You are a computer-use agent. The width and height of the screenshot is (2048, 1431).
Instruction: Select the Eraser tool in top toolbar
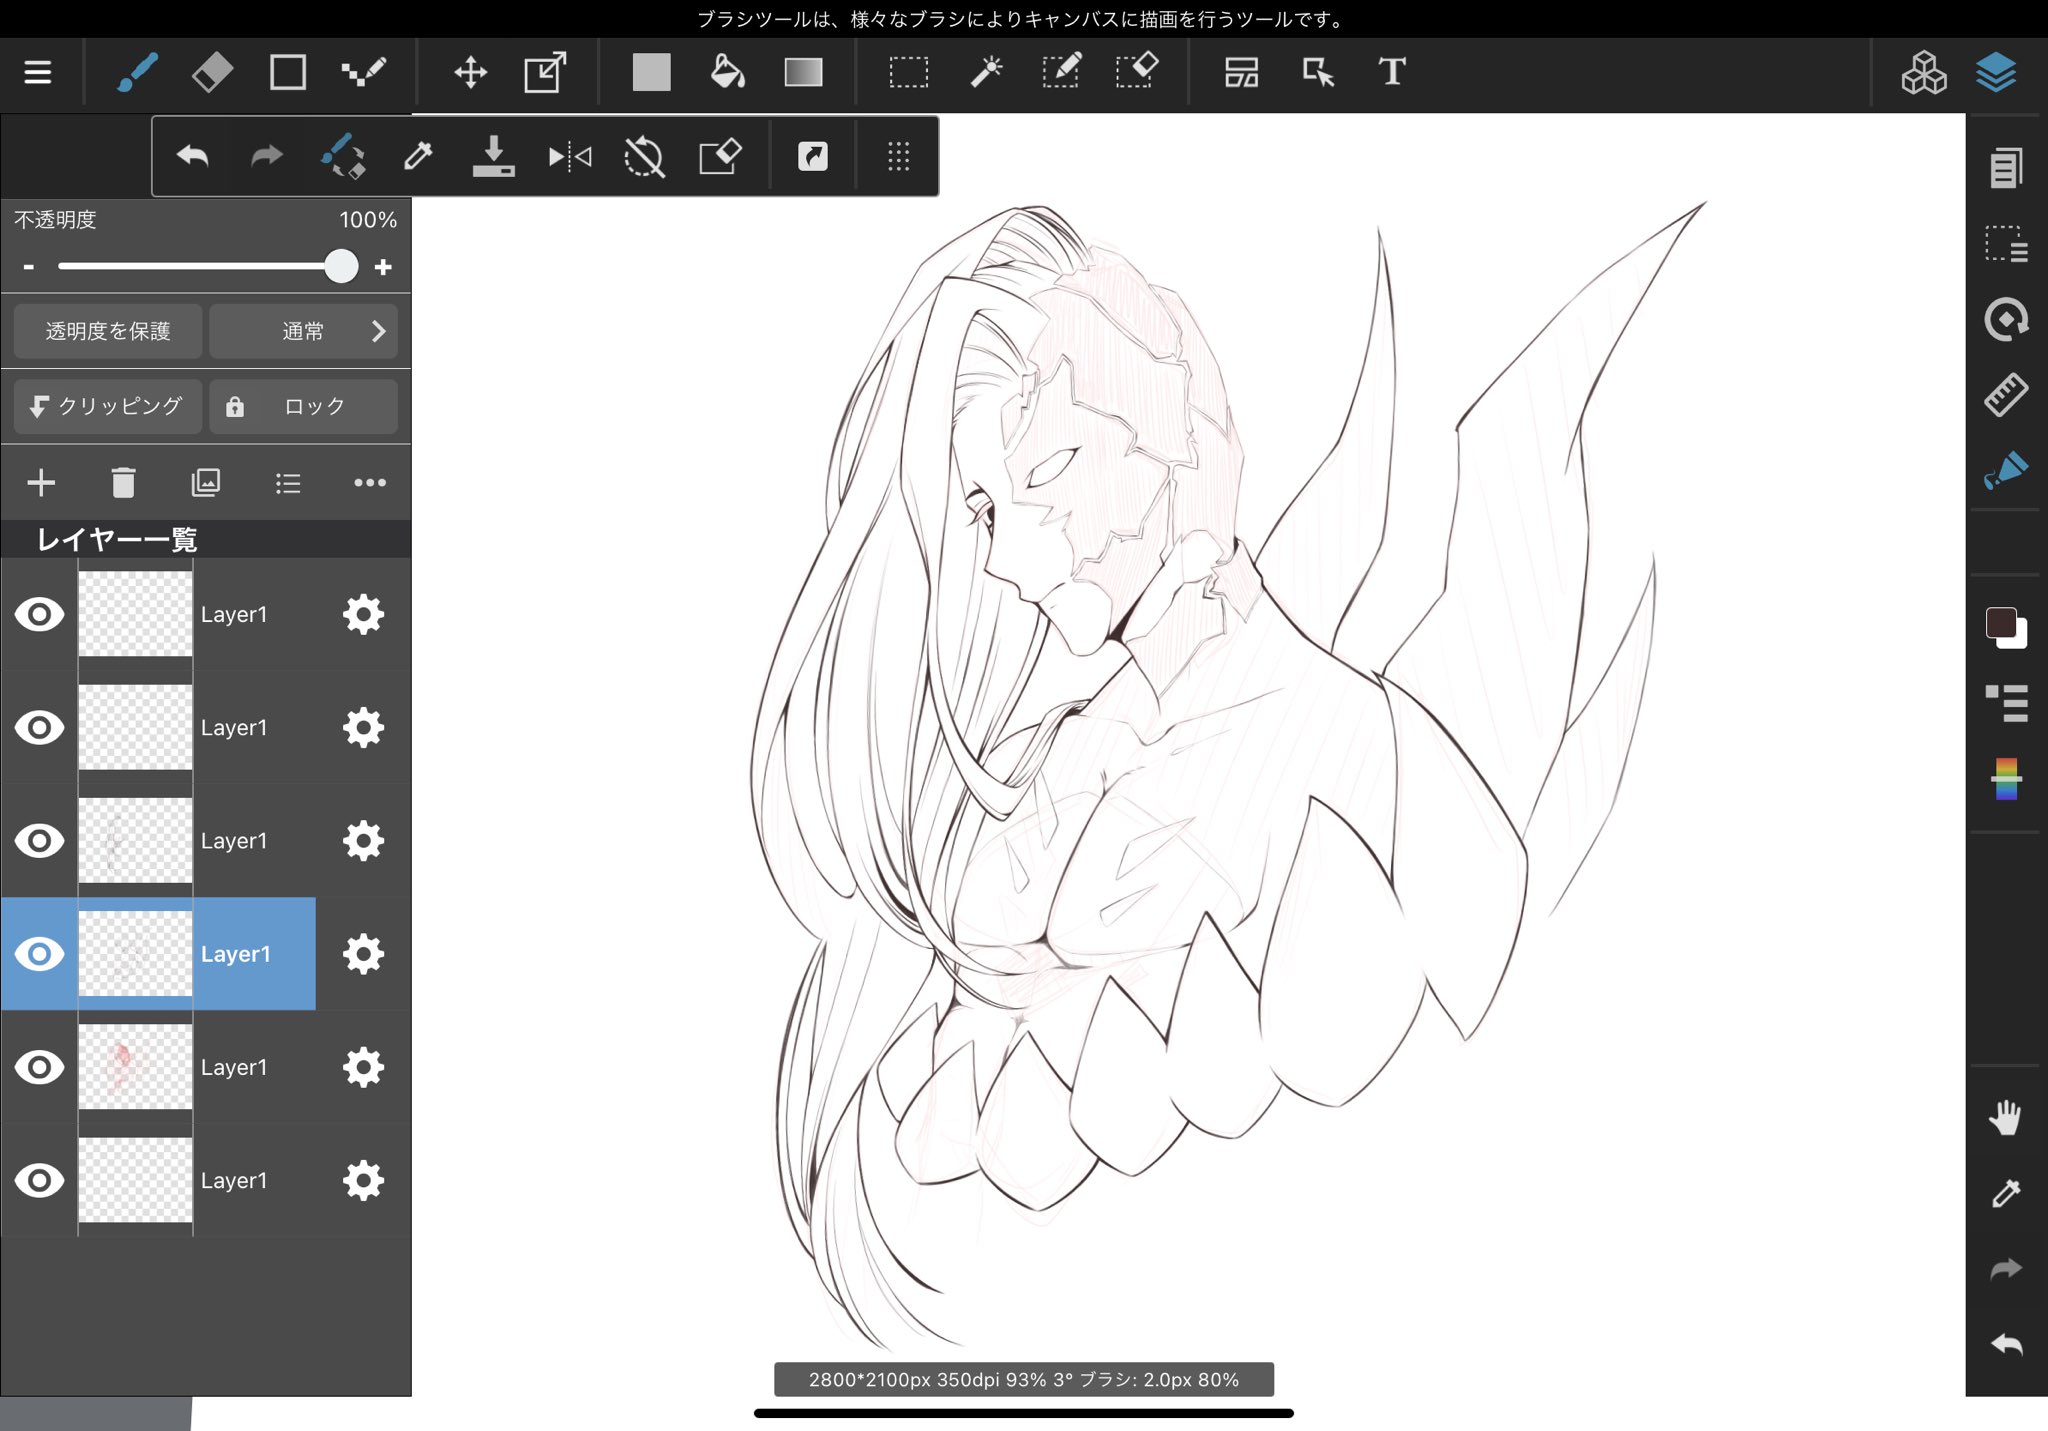[212, 72]
